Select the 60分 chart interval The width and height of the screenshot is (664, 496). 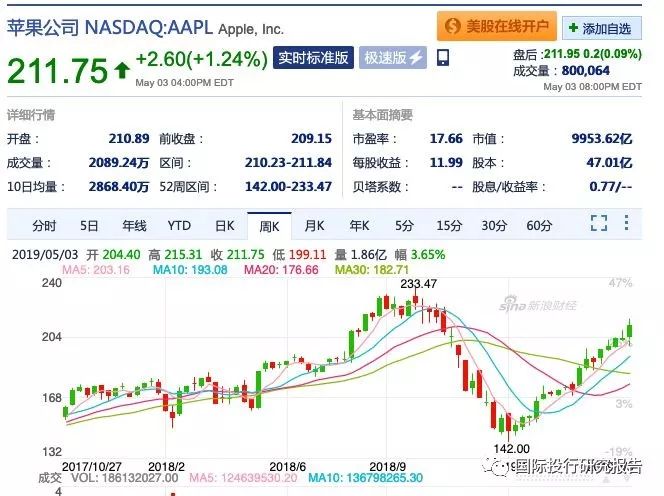[539, 225]
